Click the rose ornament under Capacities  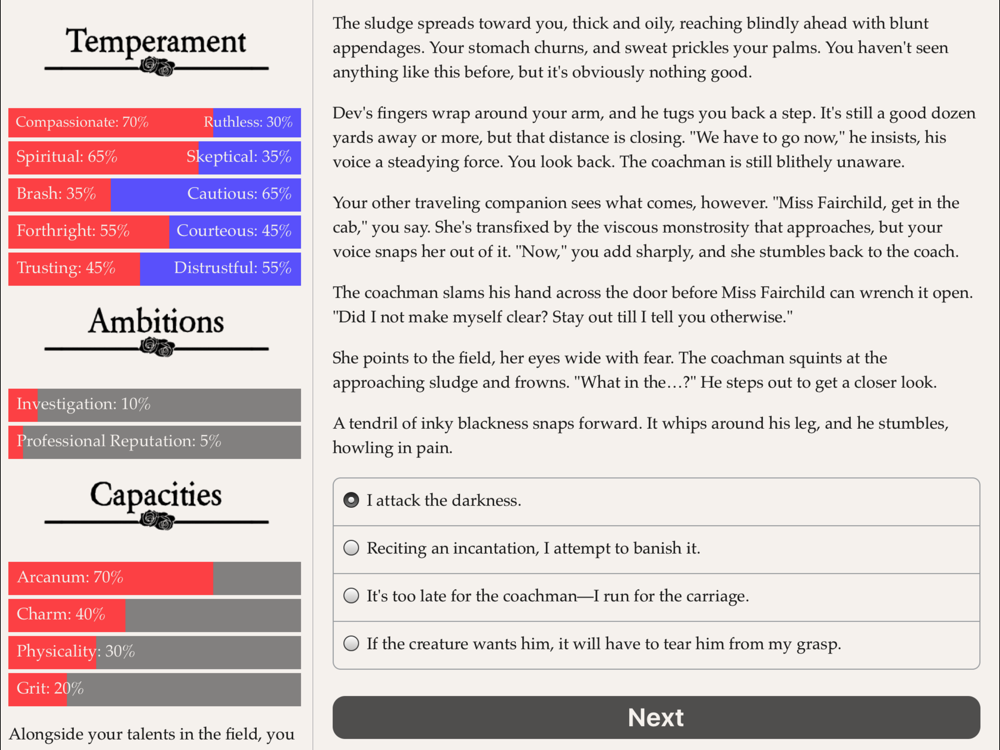click(157, 521)
